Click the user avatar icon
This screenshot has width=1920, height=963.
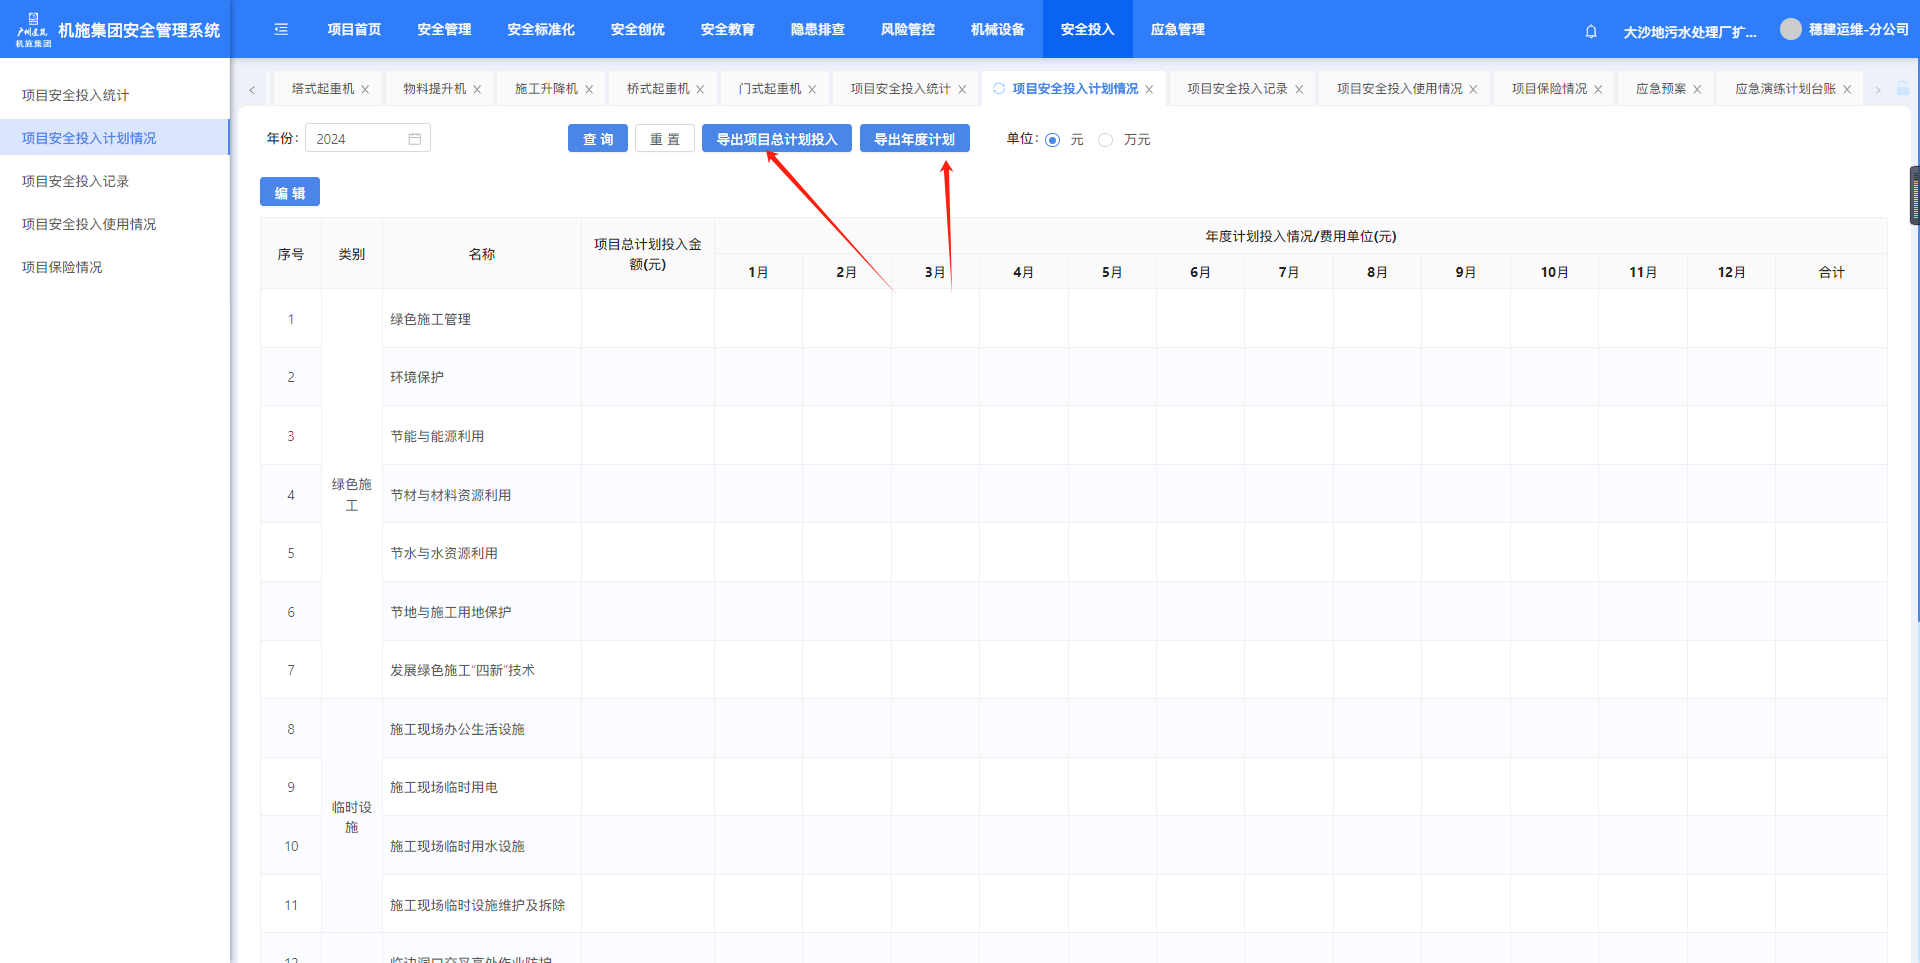click(1790, 30)
